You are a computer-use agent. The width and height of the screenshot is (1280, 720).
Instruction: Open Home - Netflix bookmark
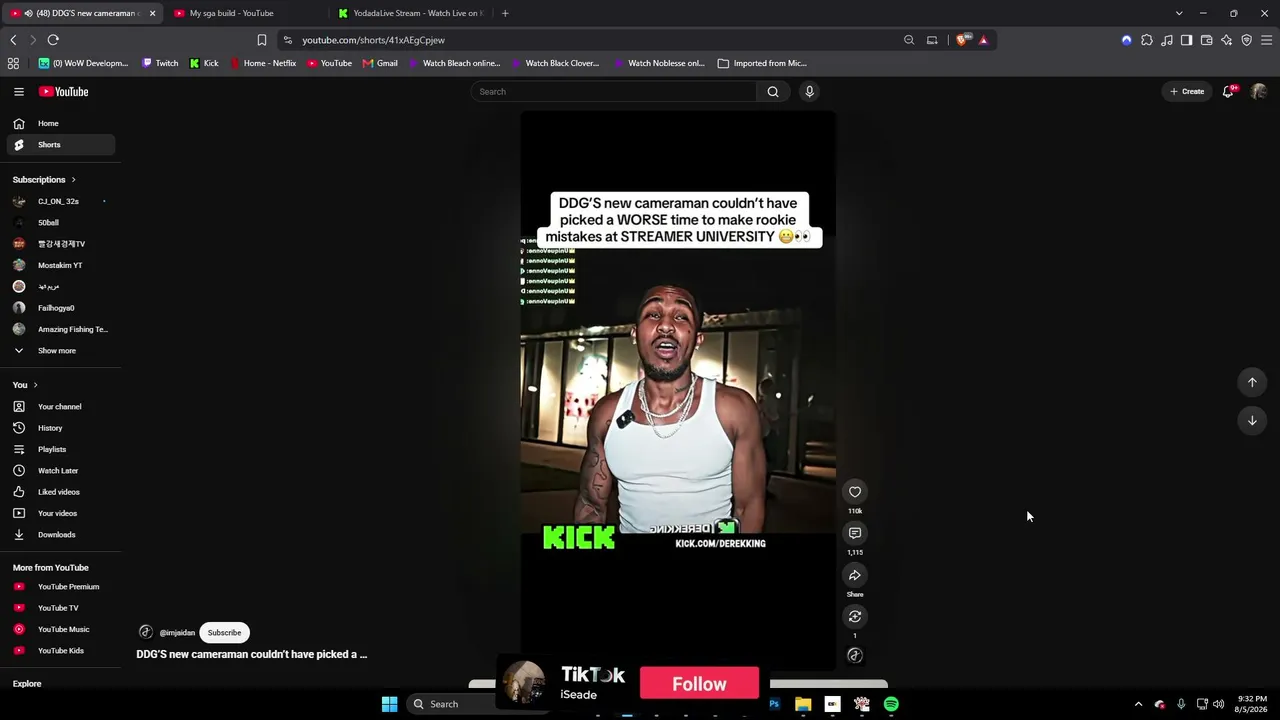(x=263, y=63)
